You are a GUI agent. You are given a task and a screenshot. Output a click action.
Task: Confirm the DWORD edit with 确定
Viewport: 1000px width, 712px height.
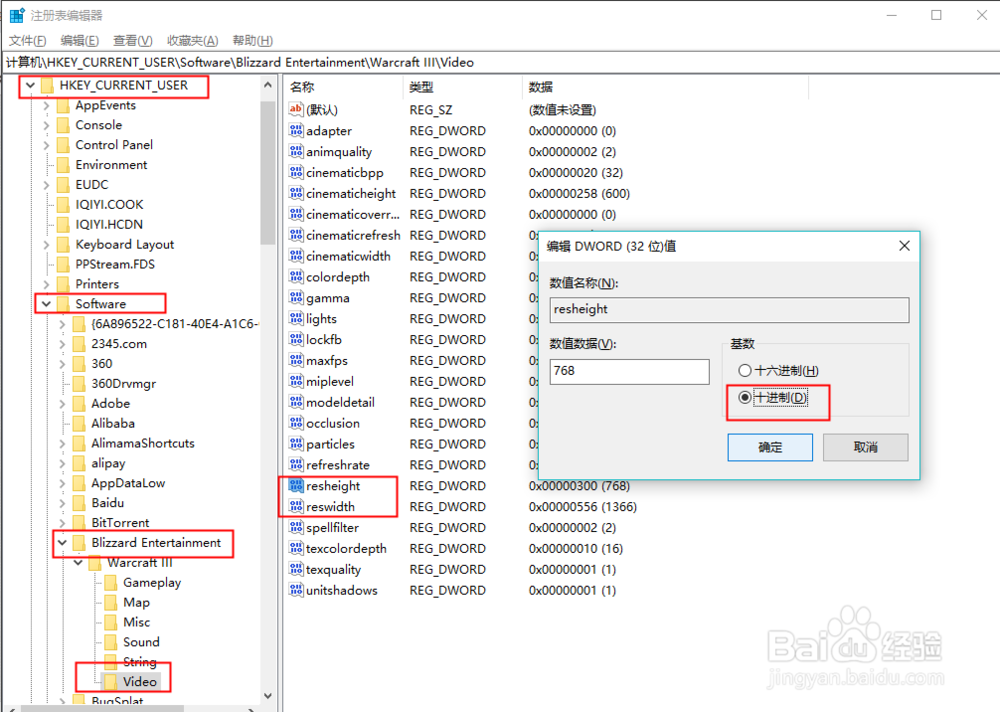pos(770,447)
